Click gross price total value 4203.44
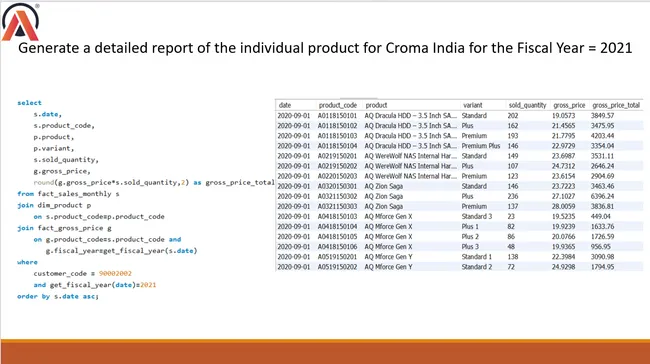This screenshot has height=364, width=650. [602, 136]
